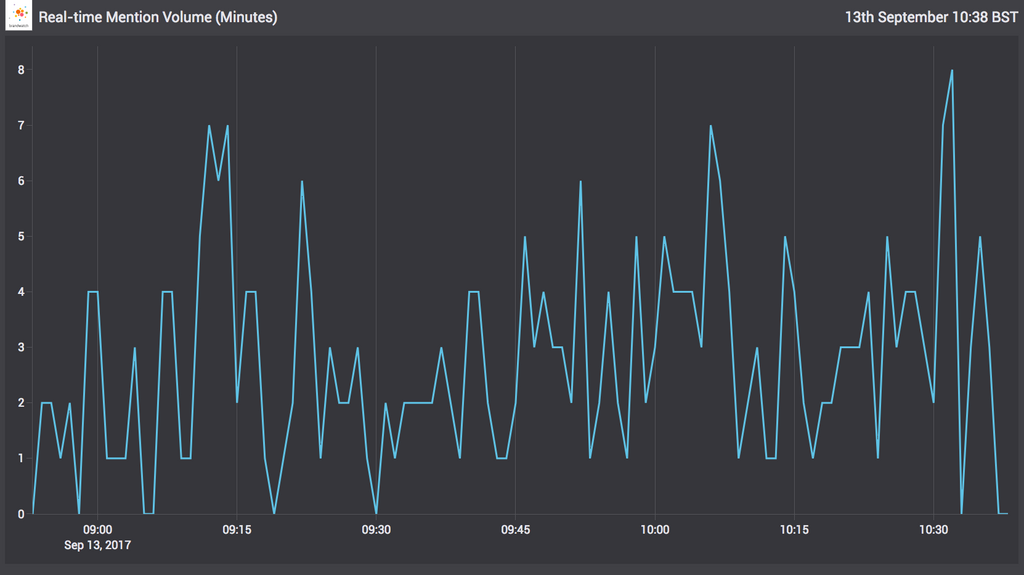Click the 6-mention spike between 09:15 and 09:30
Viewport: 1024px width, 575px height.
coord(302,181)
